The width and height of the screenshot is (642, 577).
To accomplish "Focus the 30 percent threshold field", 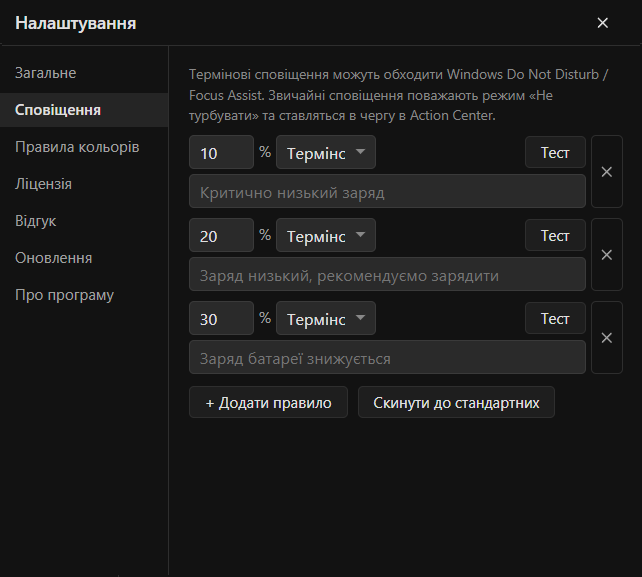I will pyautogui.click(x=222, y=318).
